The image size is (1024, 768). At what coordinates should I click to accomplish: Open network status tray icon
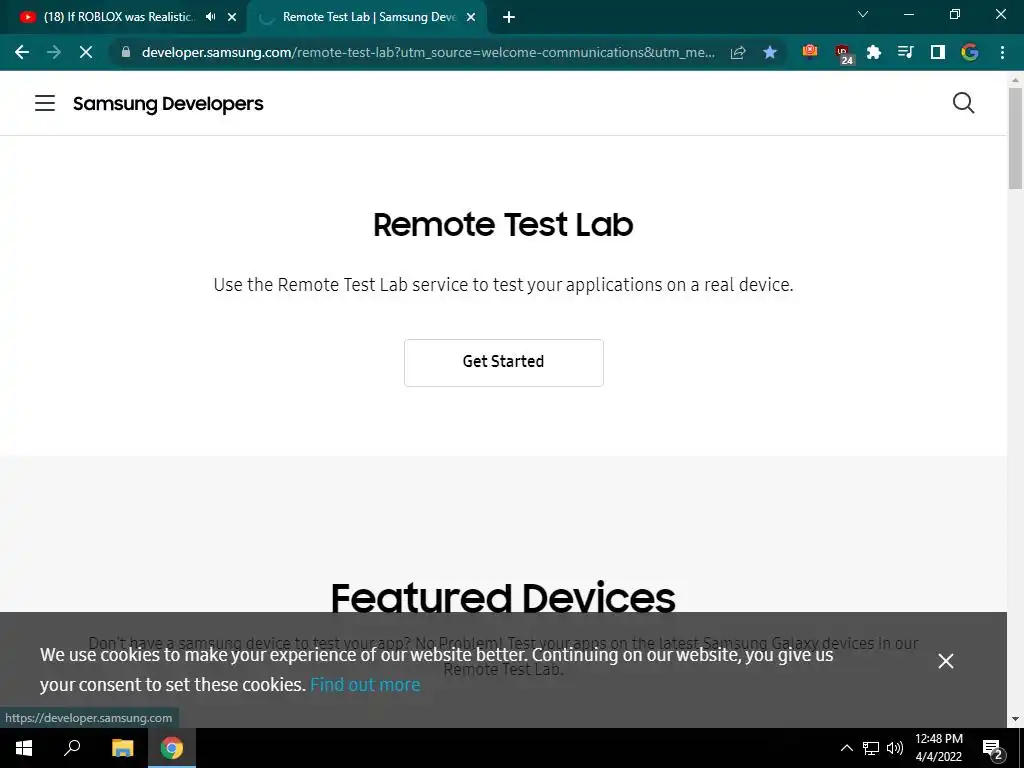871,748
